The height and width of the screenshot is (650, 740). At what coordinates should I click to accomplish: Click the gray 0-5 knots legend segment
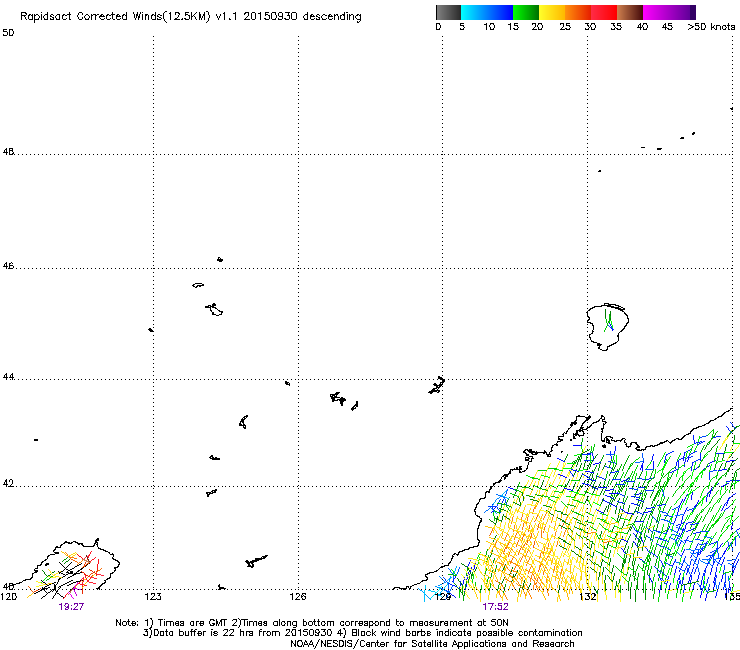tap(448, 12)
